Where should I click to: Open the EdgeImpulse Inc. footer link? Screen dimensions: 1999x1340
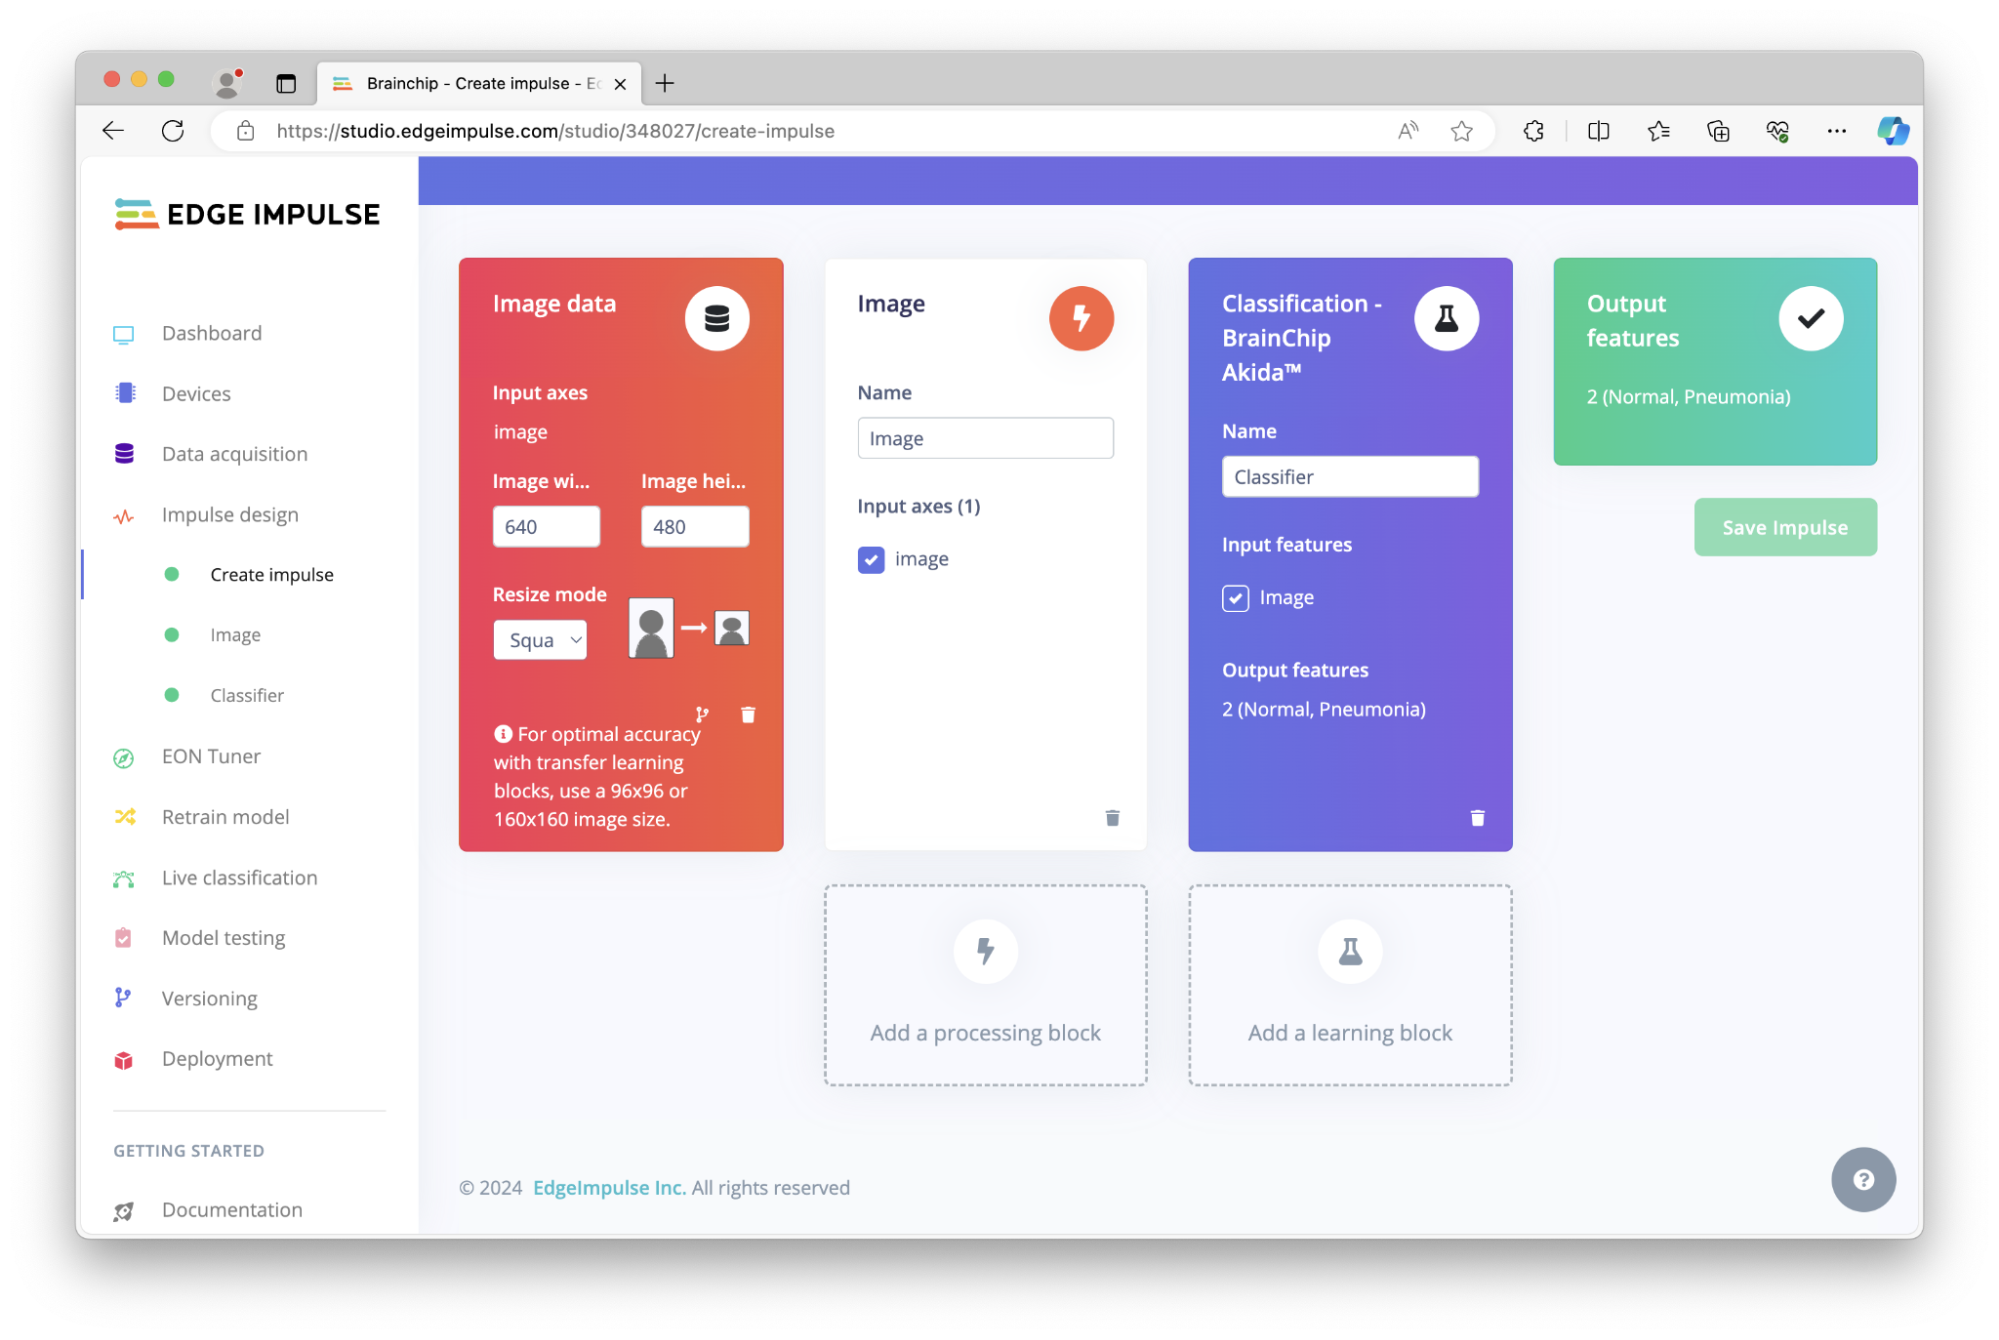[x=609, y=1188]
